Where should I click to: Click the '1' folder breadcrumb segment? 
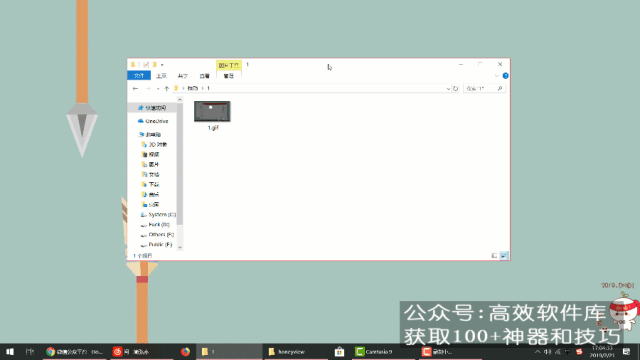tap(208, 88)
